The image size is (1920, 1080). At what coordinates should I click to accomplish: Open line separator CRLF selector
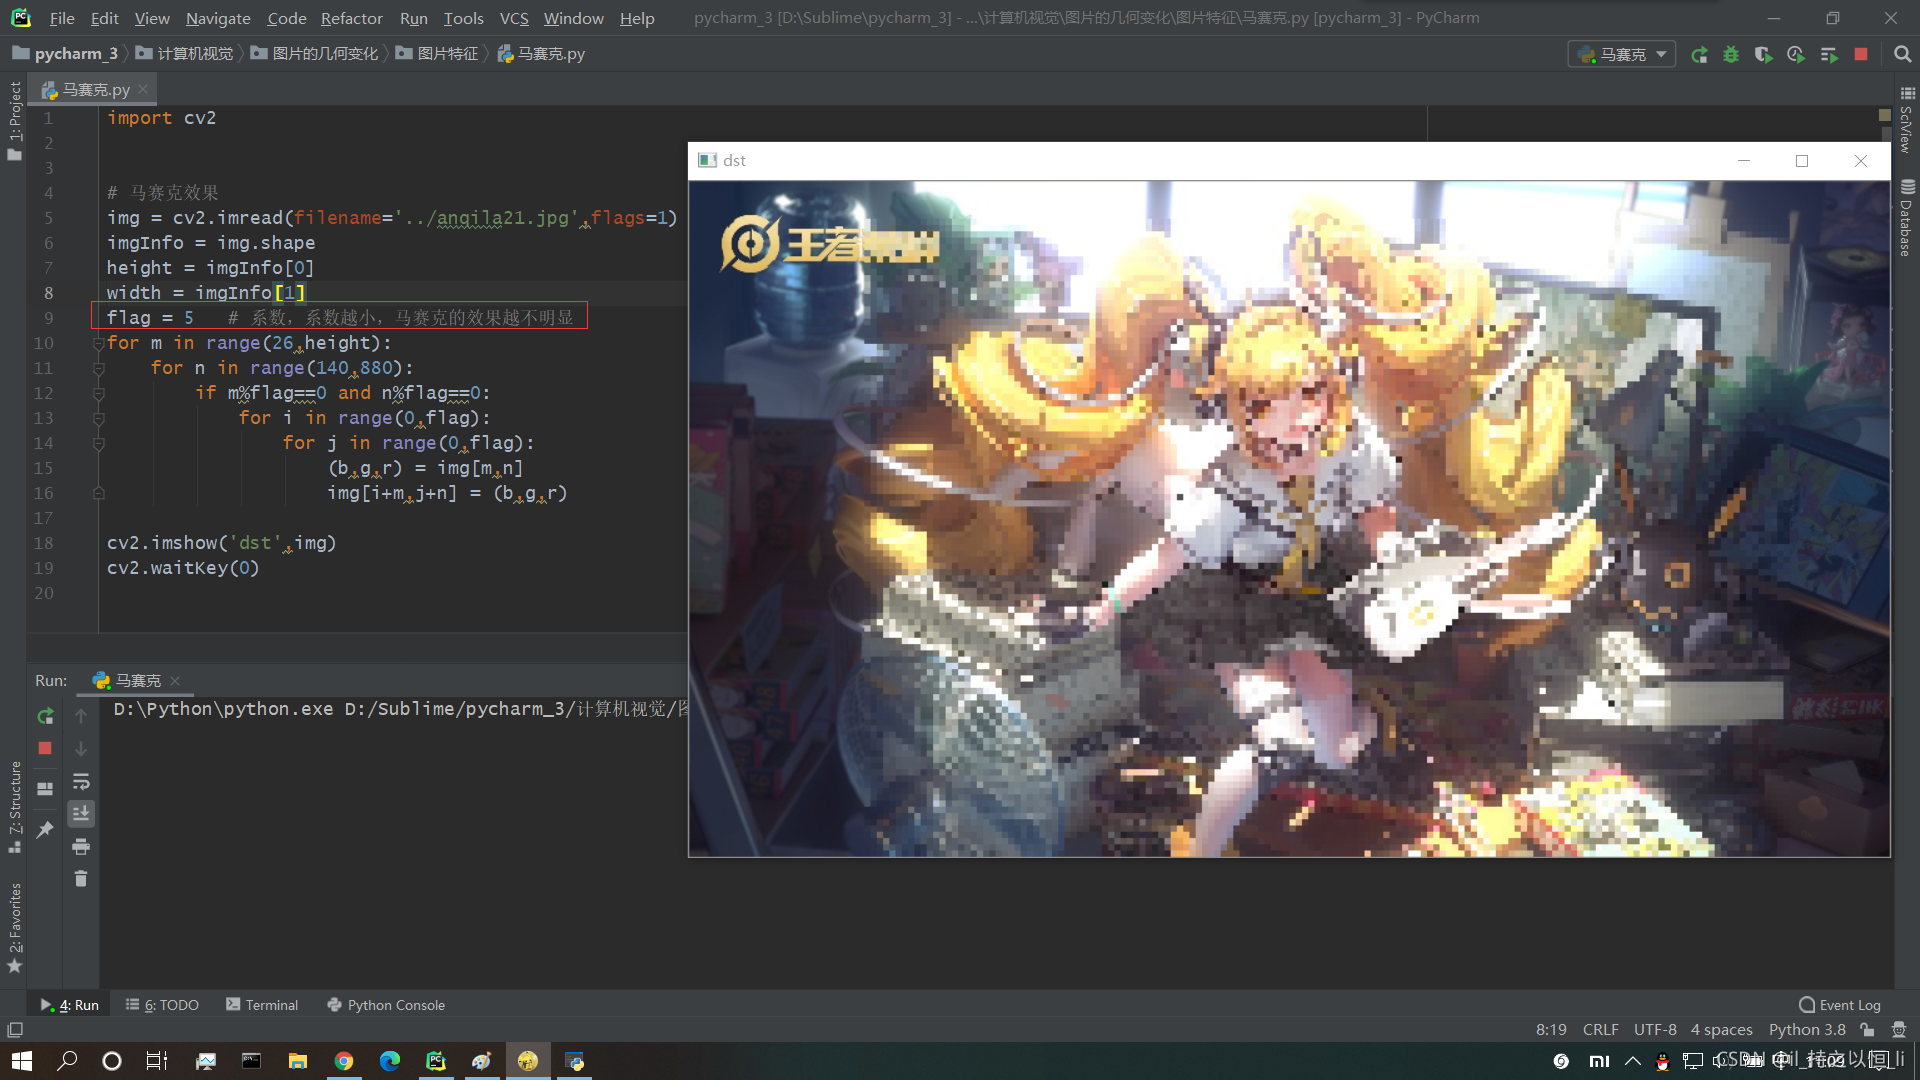(1600, 1030)
